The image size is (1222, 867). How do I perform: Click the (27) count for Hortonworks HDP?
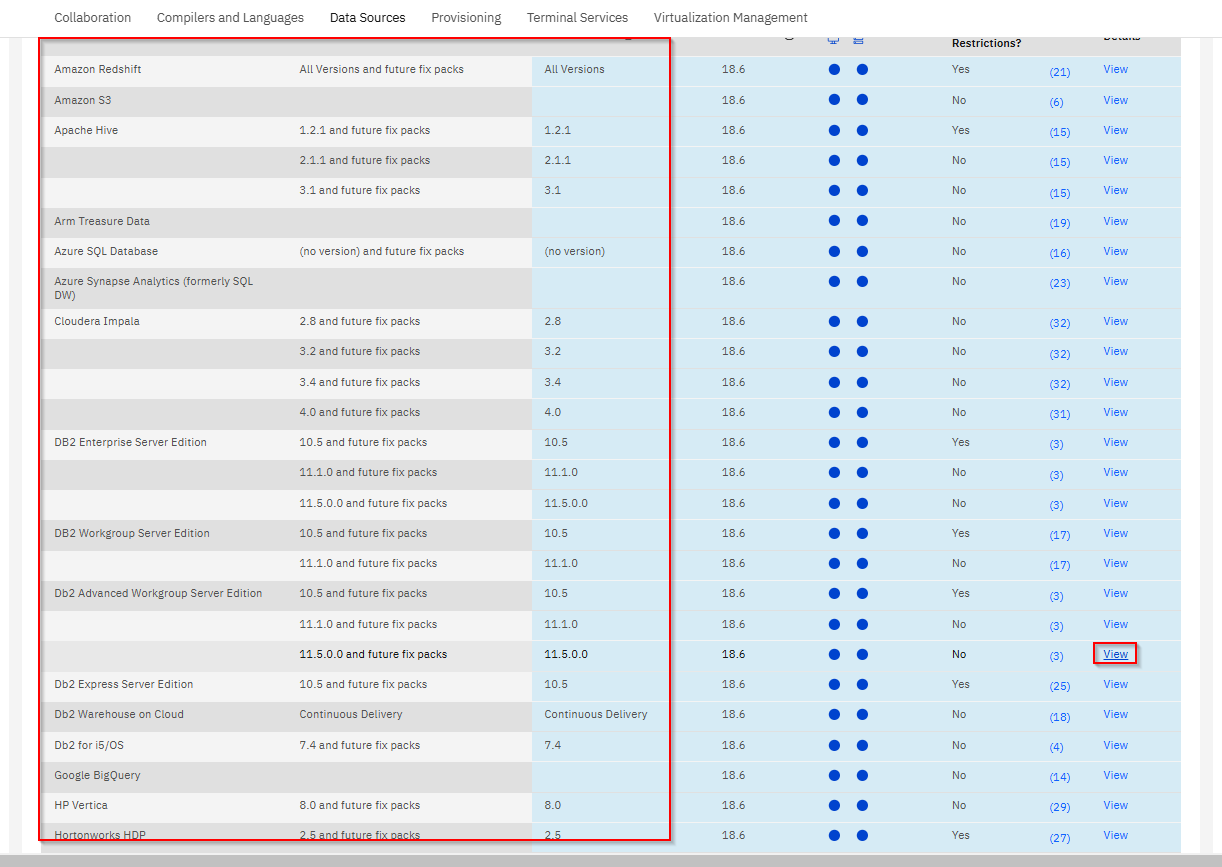[1060, 838]
